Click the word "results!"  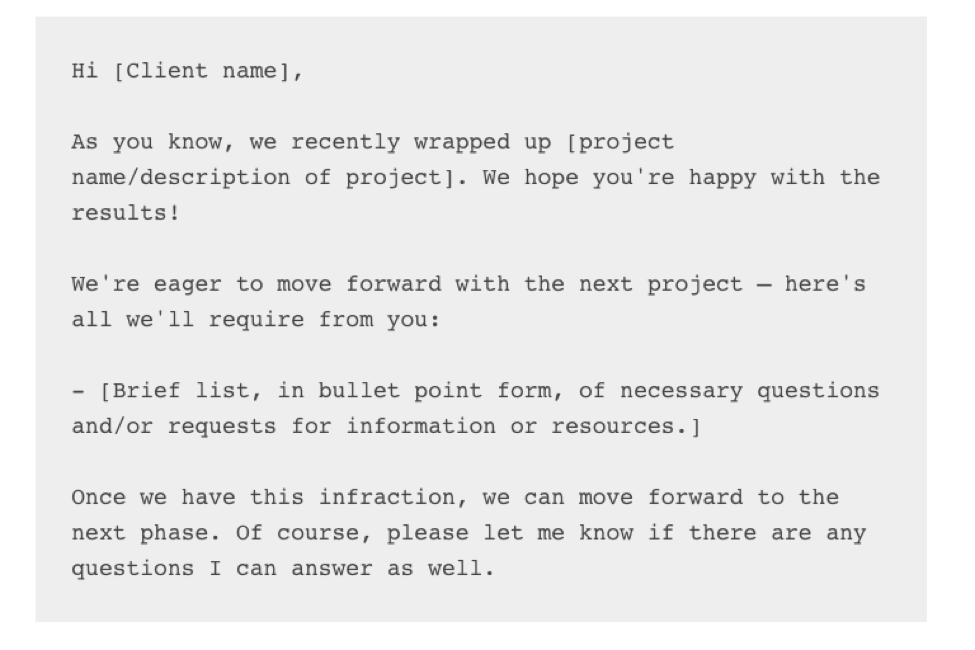(x=126, y=213)
